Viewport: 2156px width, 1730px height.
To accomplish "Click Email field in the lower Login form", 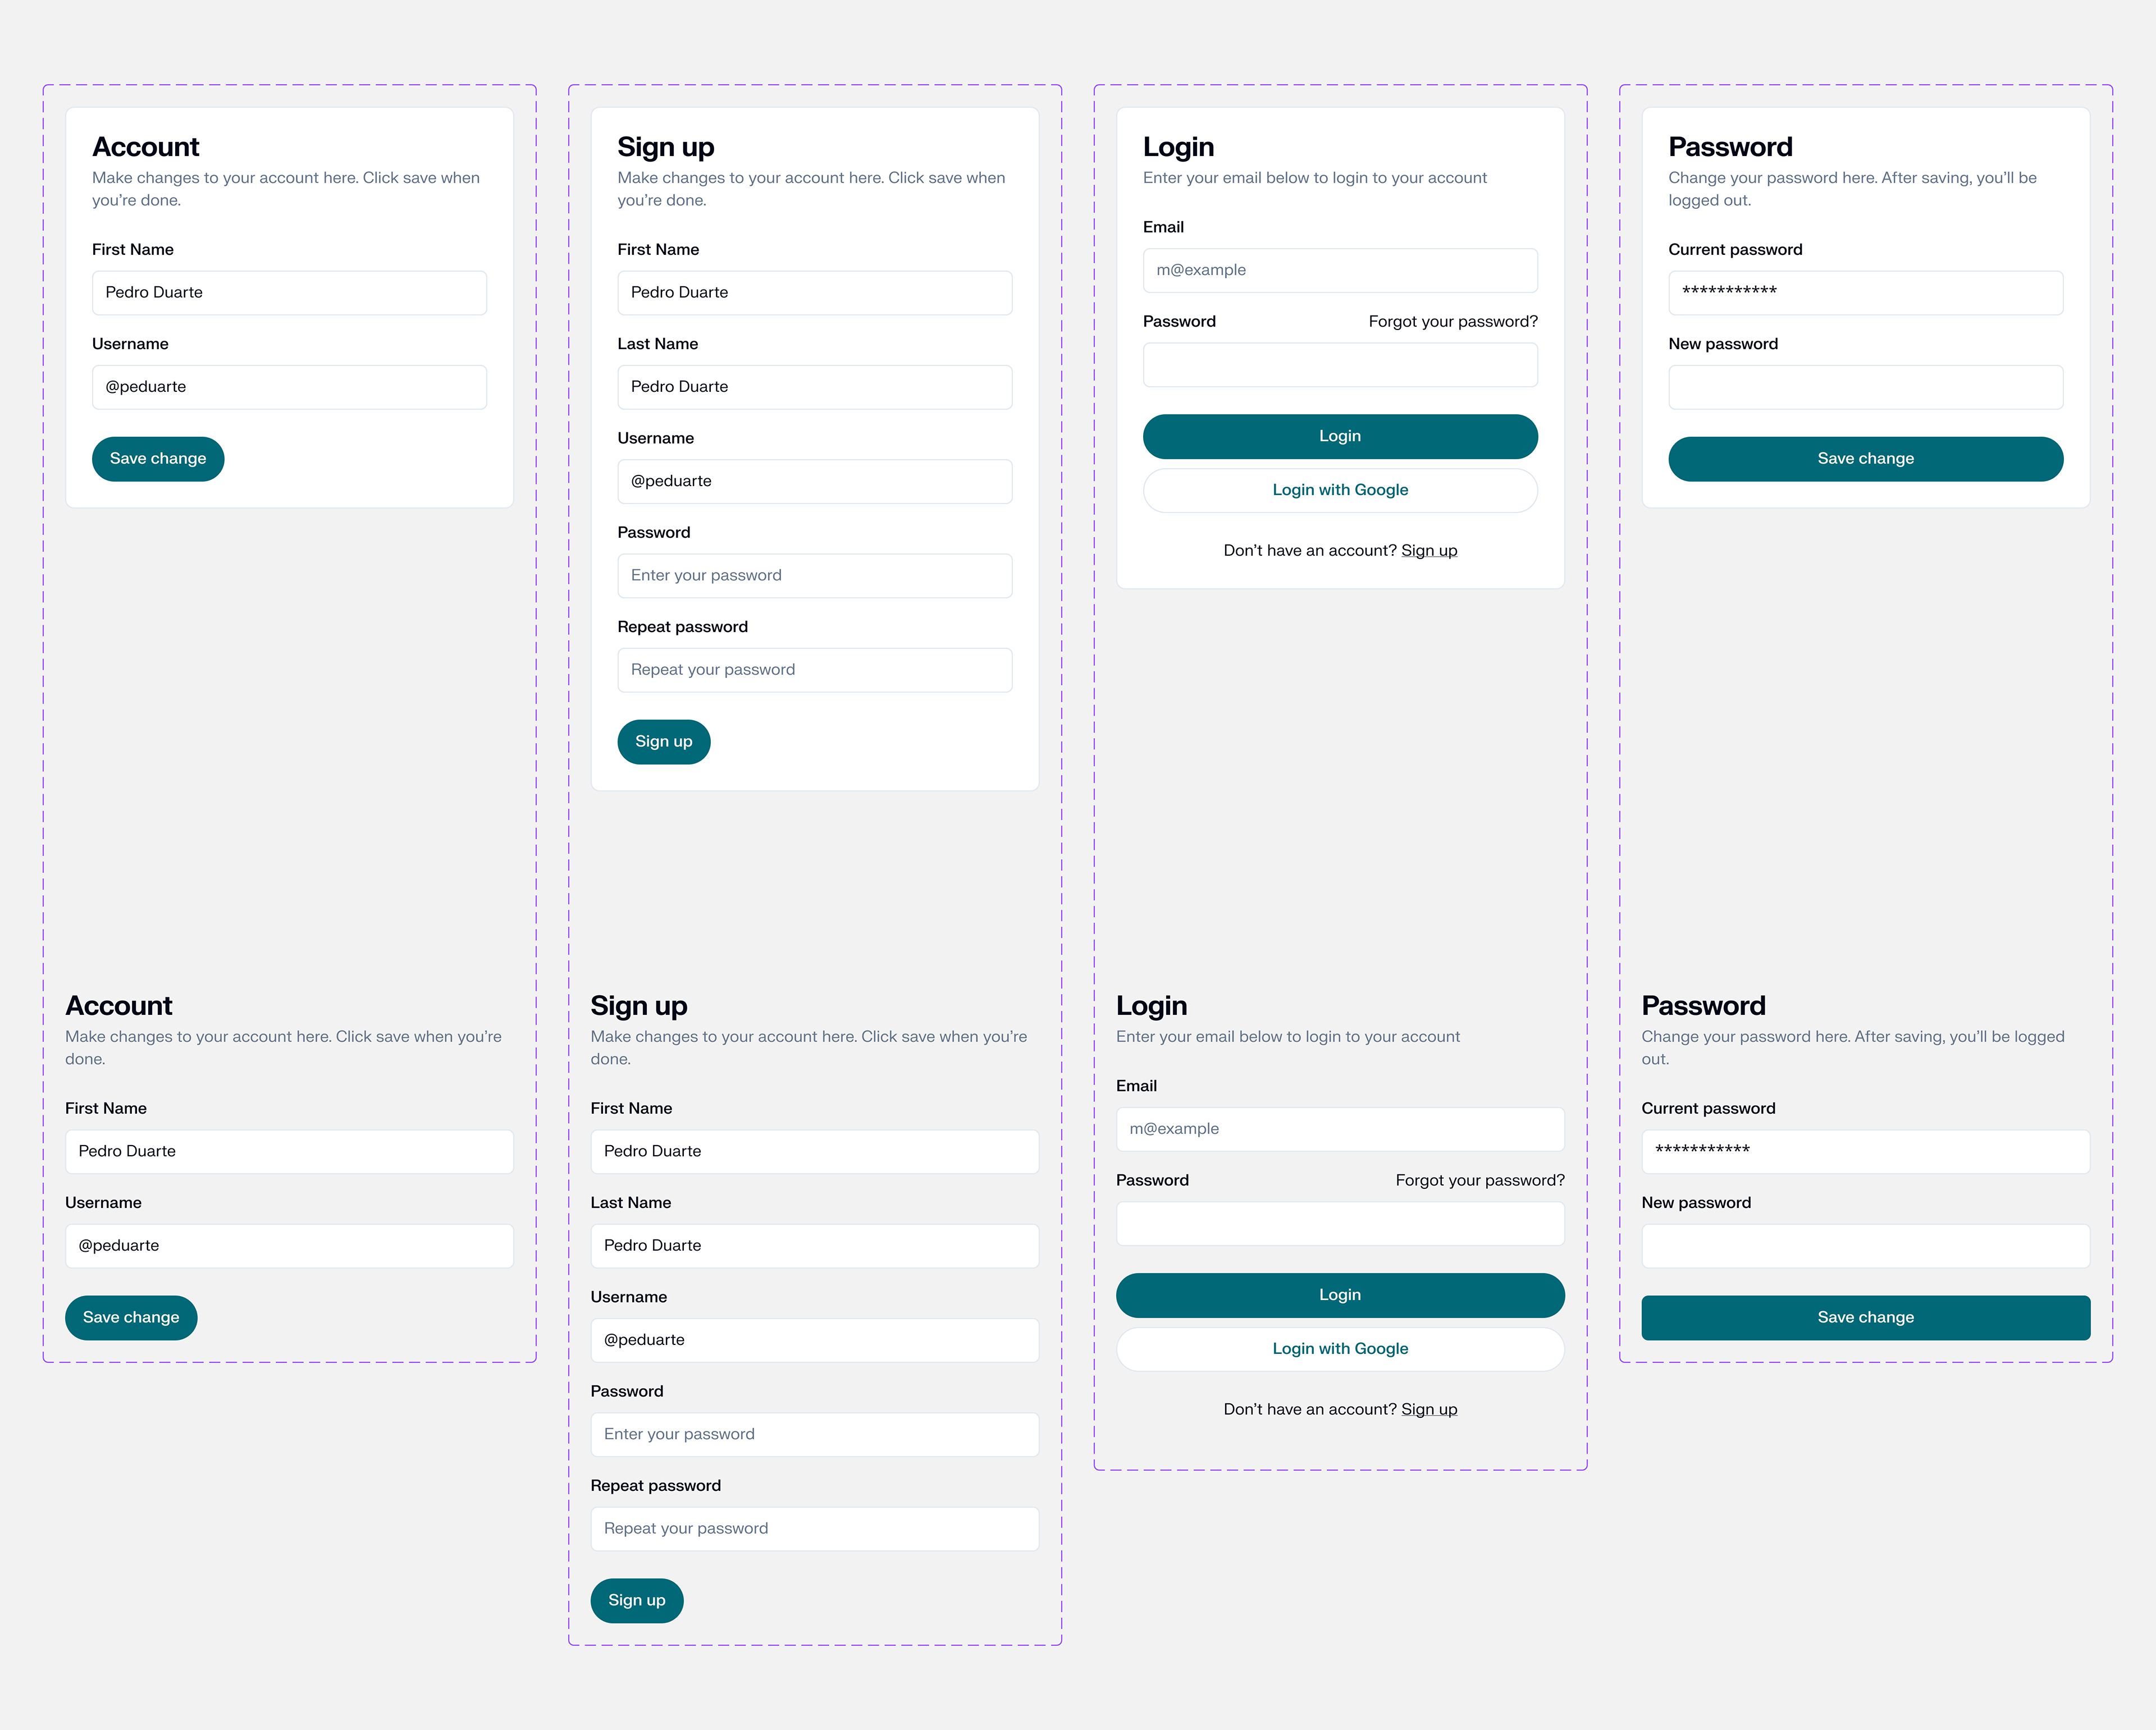I will 1340,1129.
